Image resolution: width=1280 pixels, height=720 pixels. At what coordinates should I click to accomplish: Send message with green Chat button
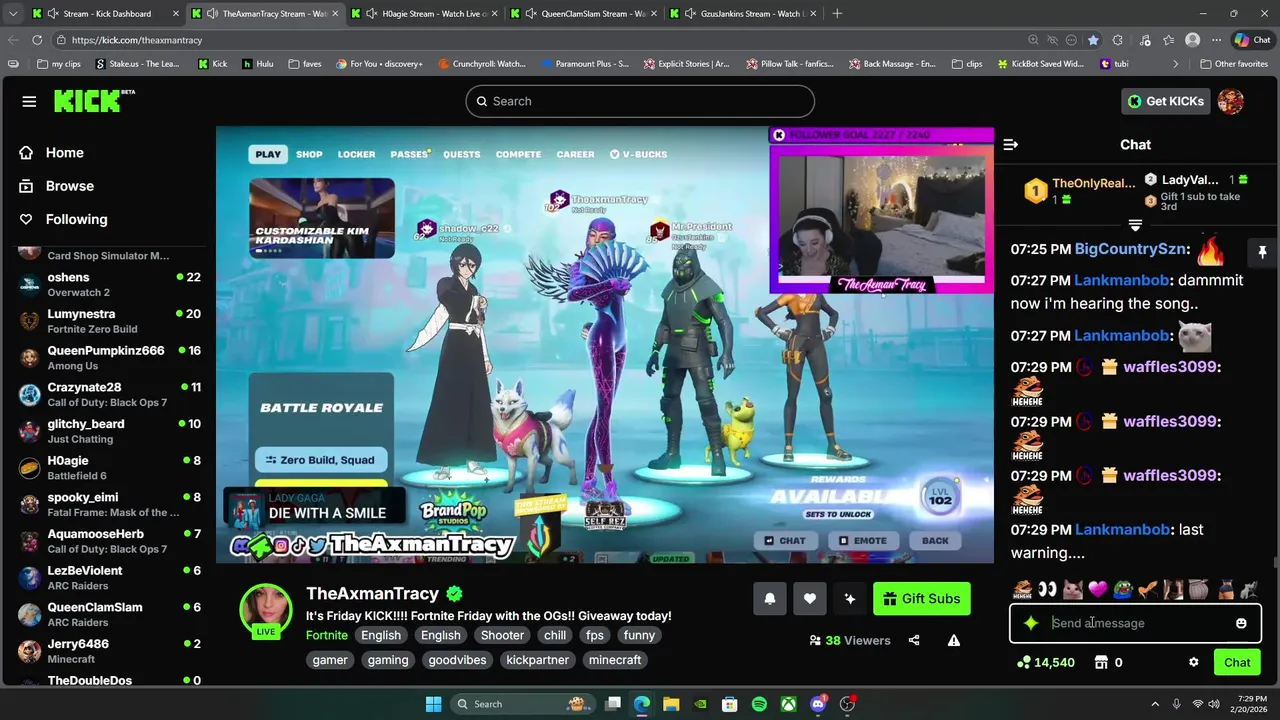1237,662
